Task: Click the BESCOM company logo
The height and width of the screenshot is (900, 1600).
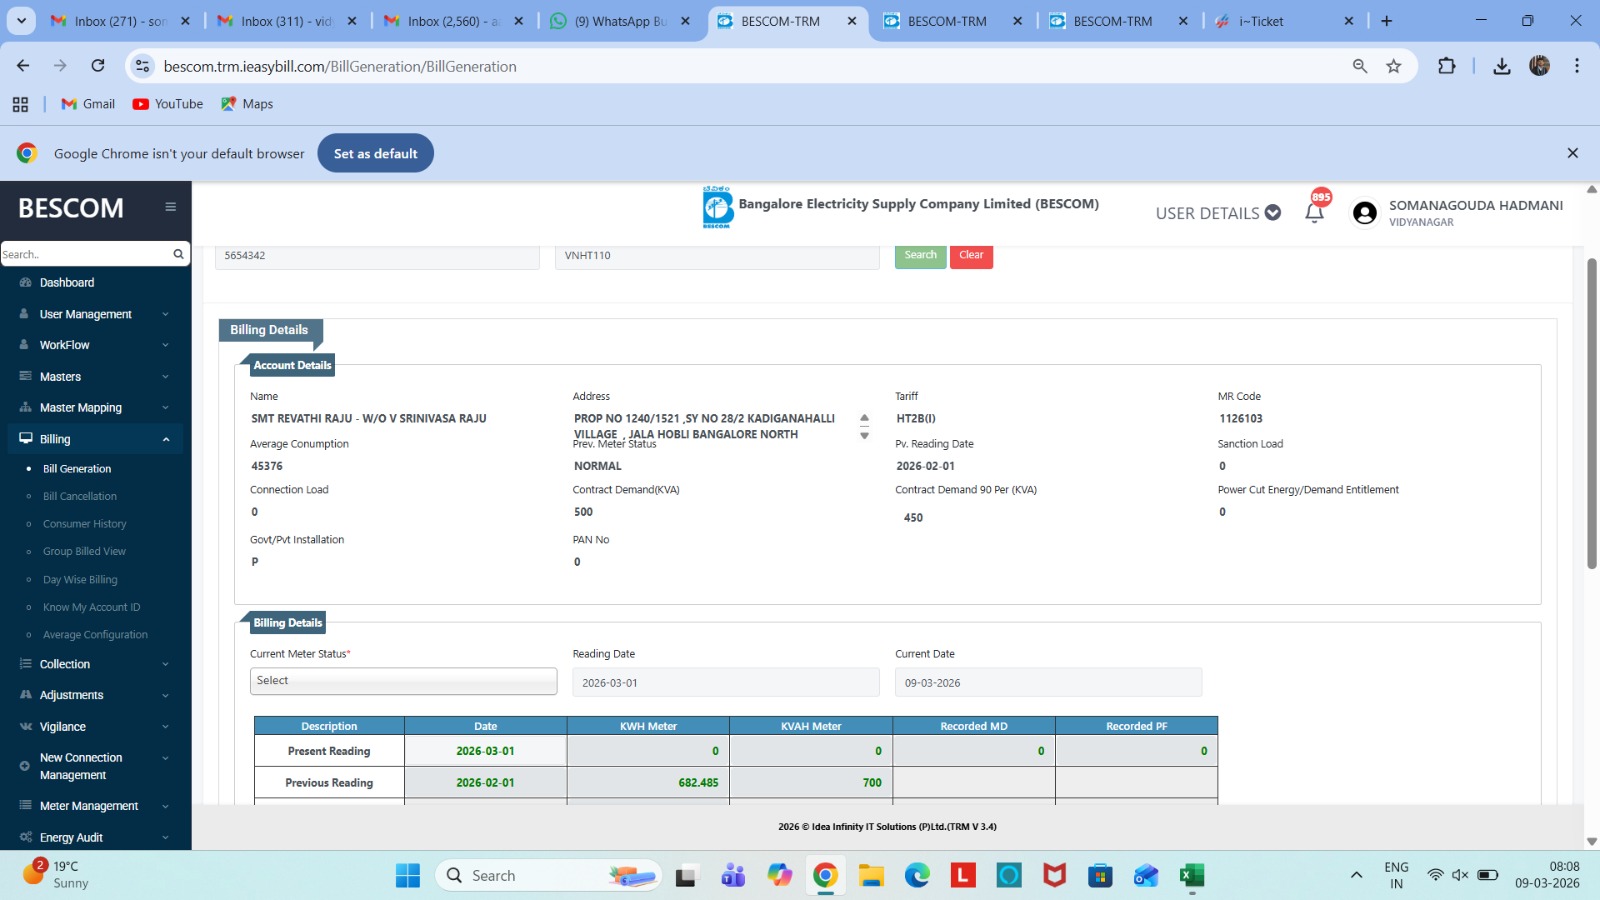Action: (x=717, y=207)
